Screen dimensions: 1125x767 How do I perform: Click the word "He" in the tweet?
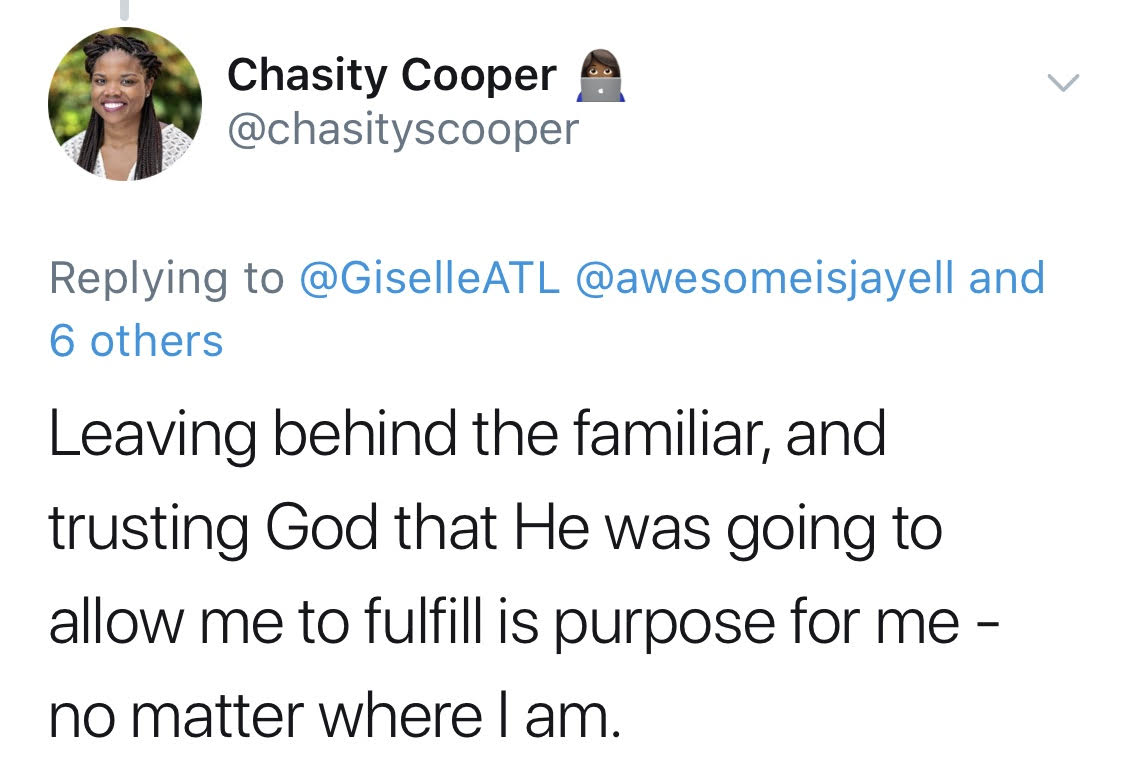coord(548,529)
